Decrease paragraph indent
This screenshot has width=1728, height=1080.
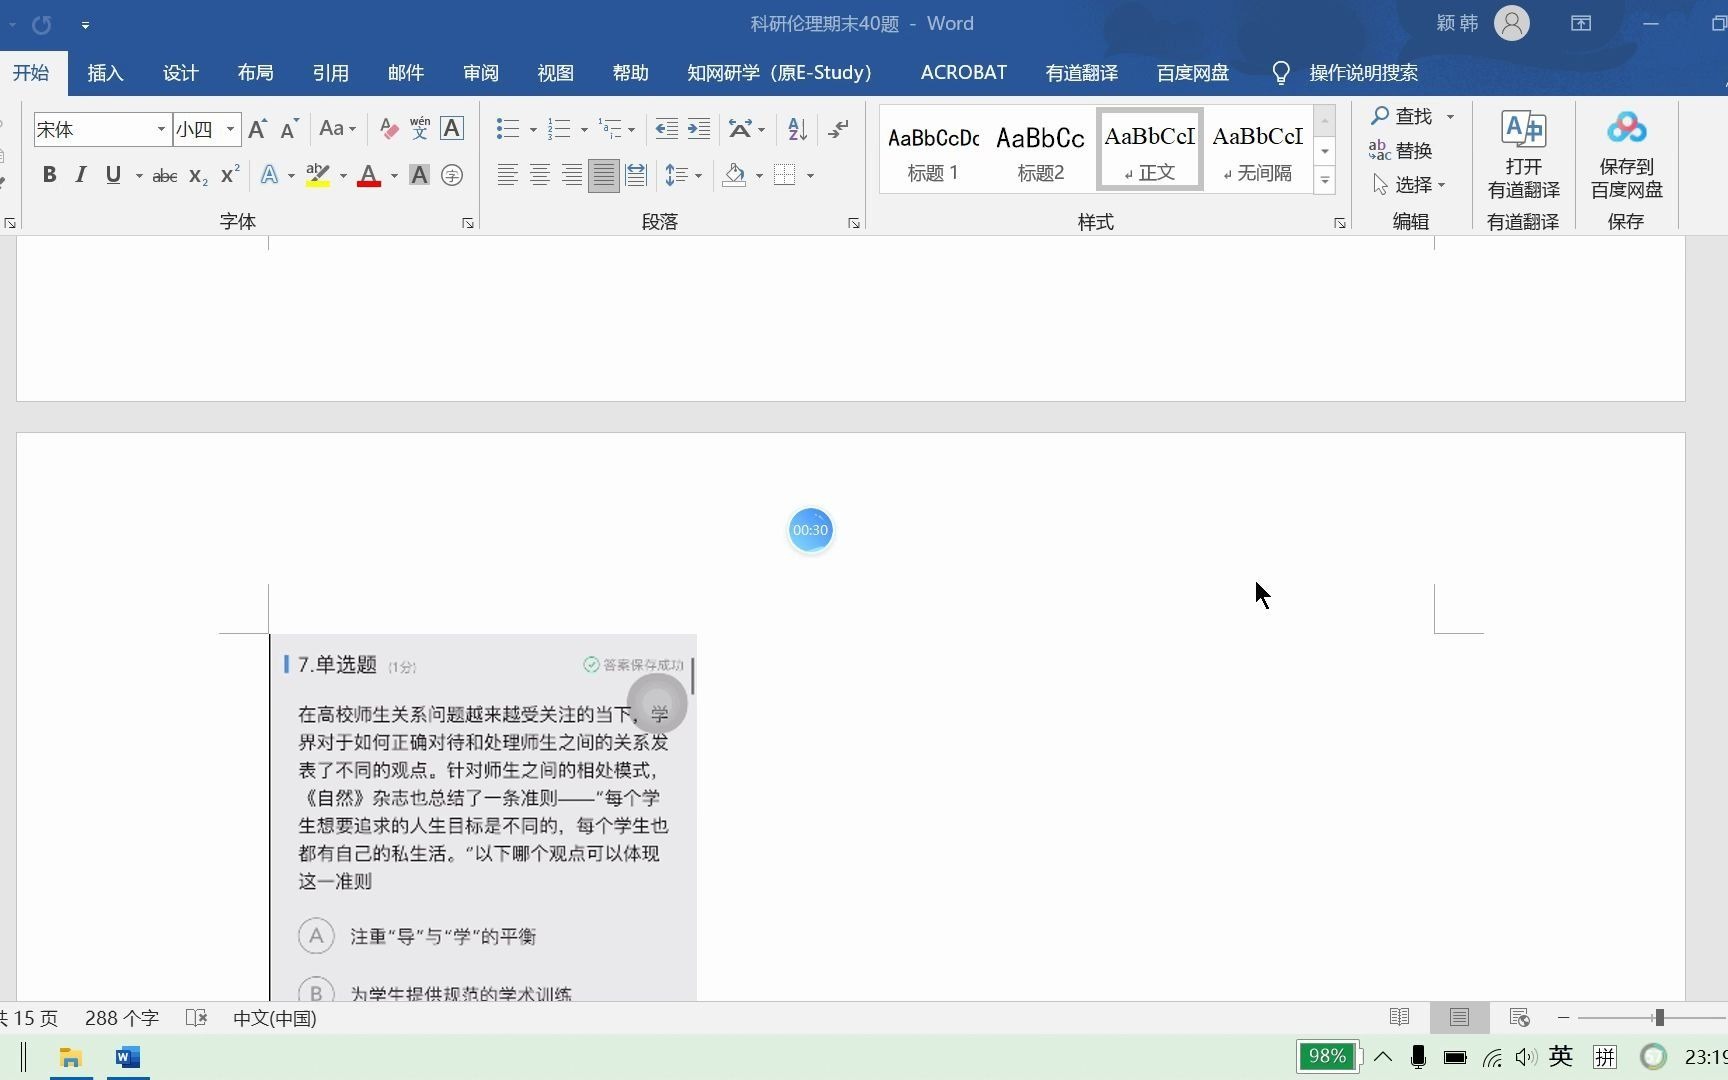tap(666, 129)
